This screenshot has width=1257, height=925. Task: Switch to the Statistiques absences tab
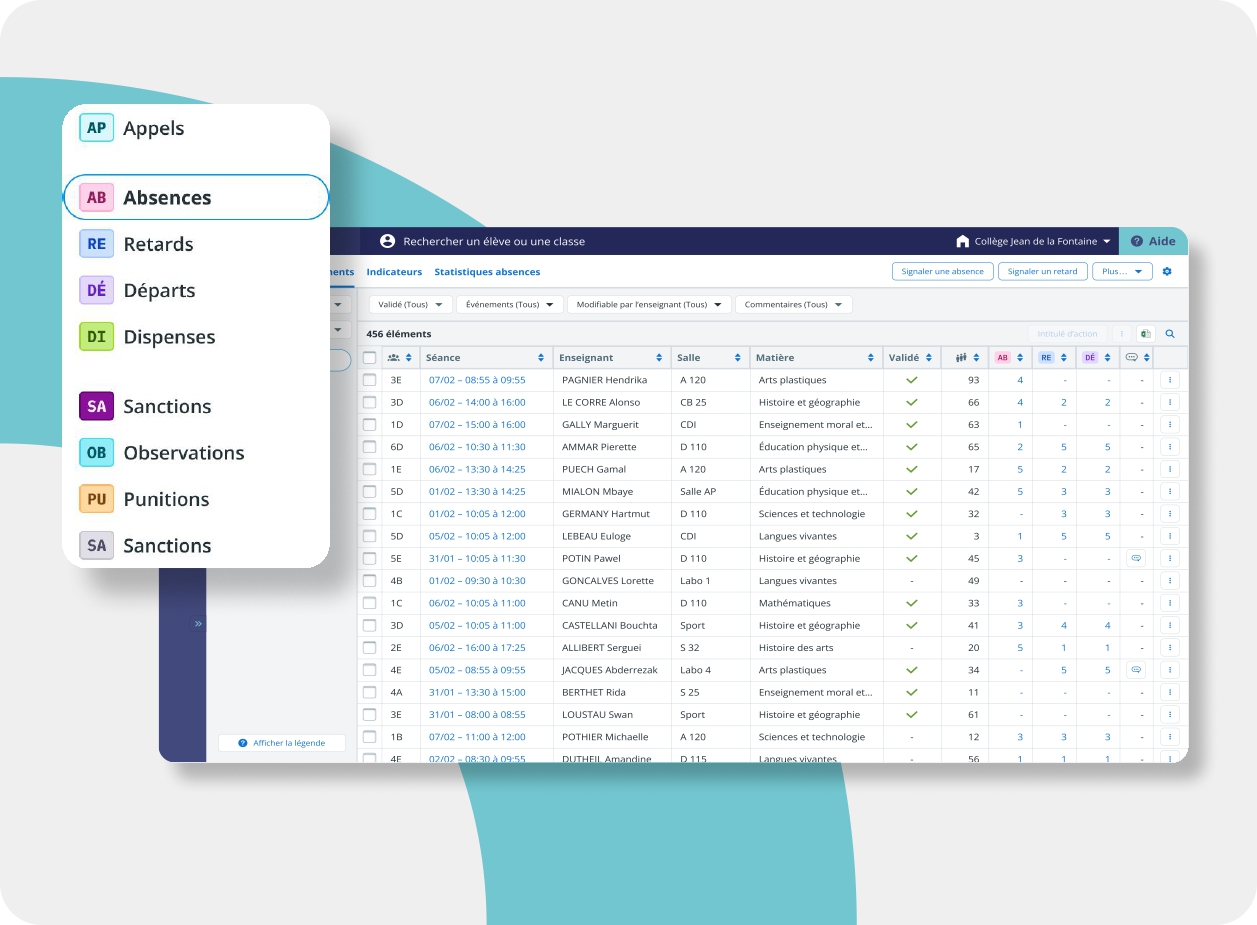[487, 271]
